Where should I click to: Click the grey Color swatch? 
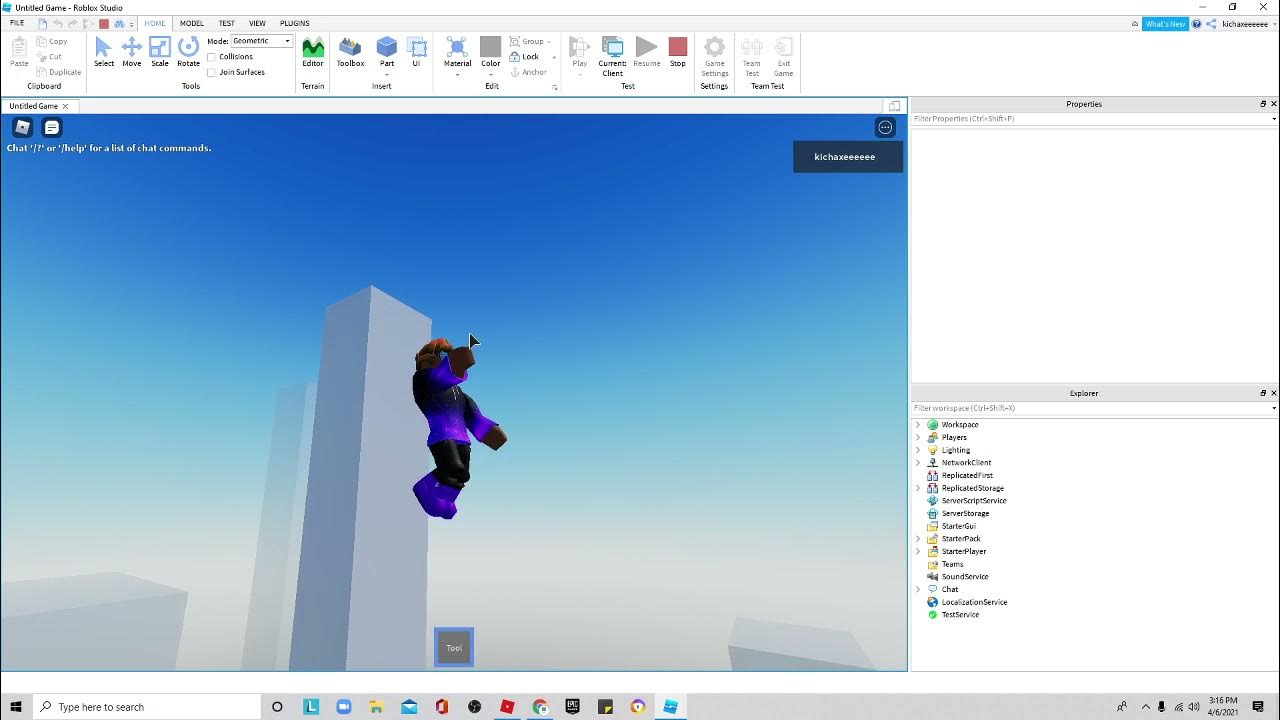[490, 46]
